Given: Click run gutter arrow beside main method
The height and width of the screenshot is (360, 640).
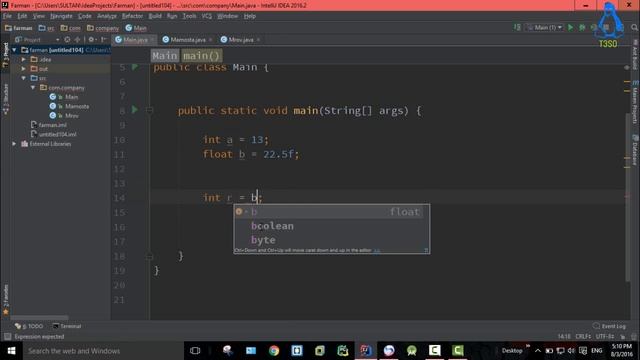Looking at the screenshot, I should point(135,109).
